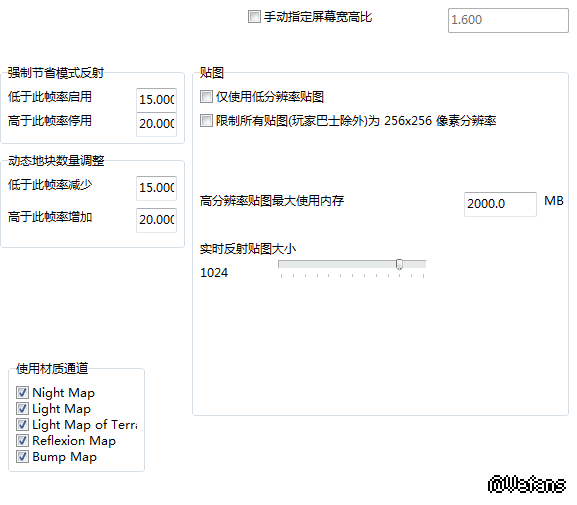Screen dimensions: 577x505
Task: Click the 手动指定屏幕宽高比 label text
Action: click(318, 17)
